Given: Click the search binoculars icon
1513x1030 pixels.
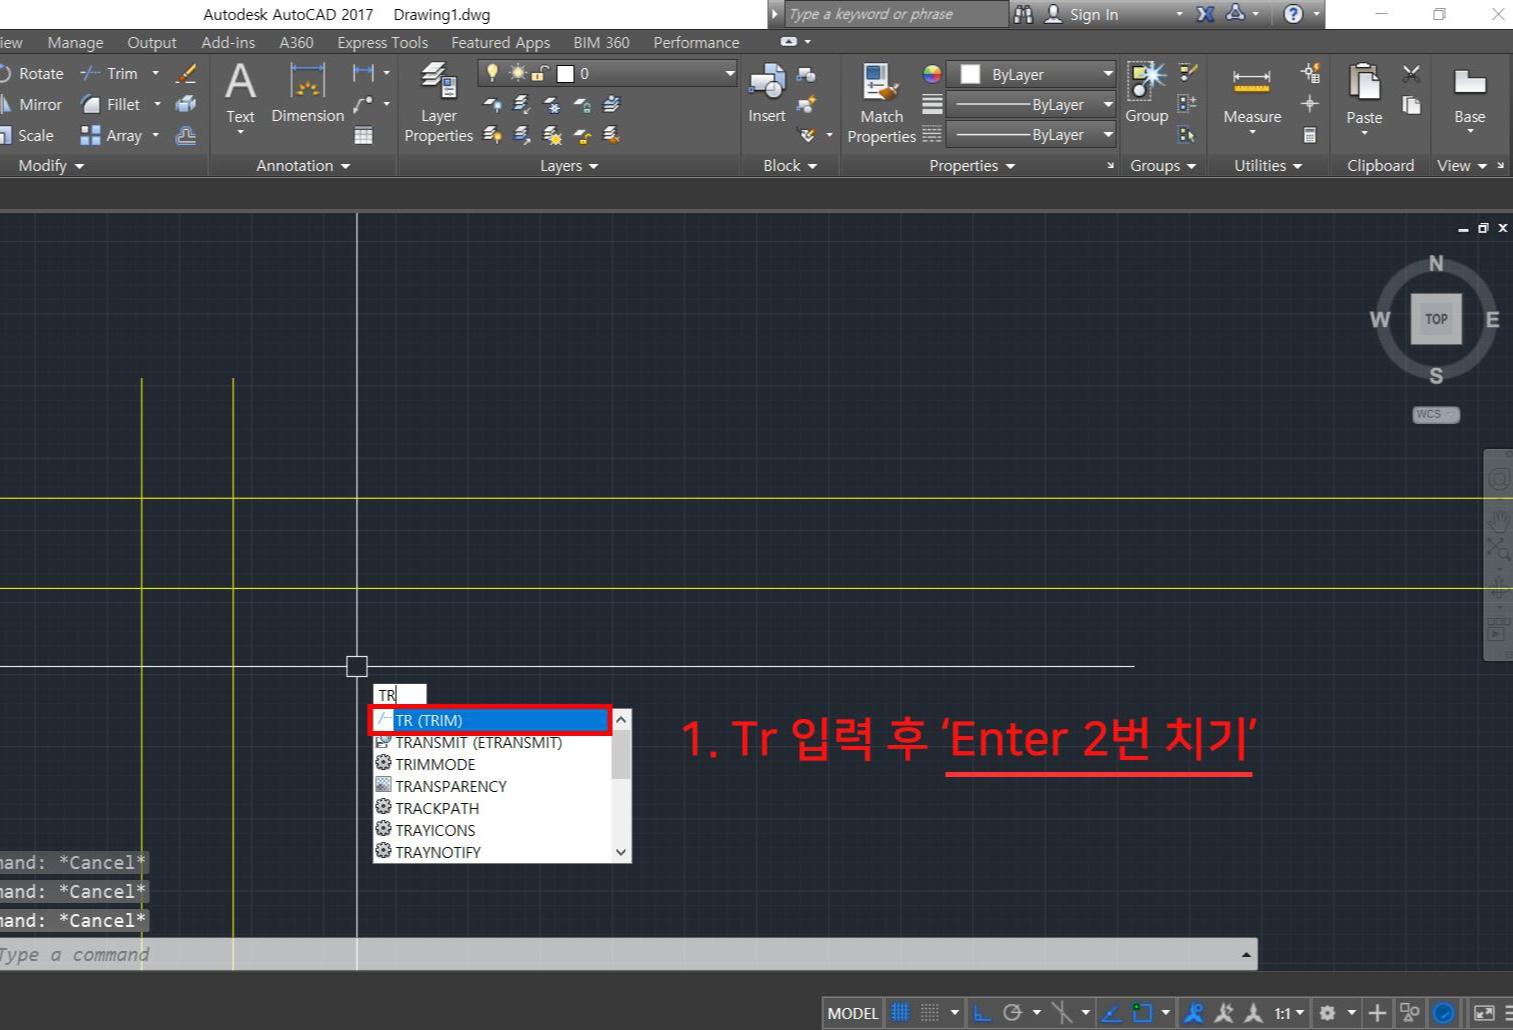Looking at the screenshot, I should click(1023, 14).
